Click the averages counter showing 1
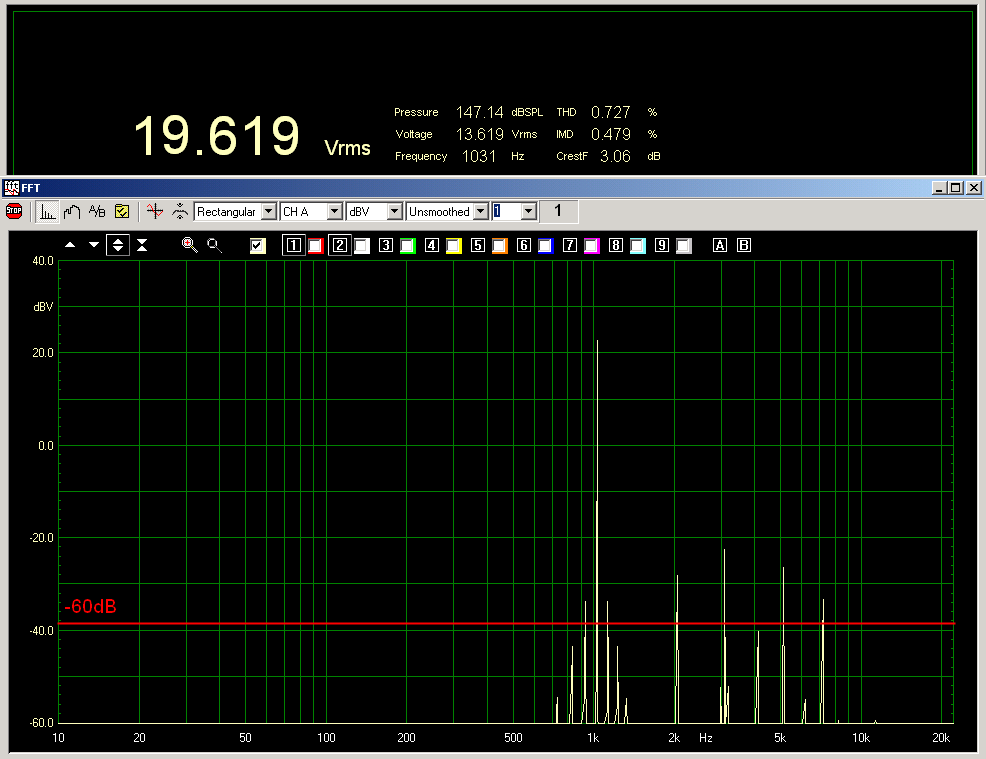The image size is (986, 759). click(558, 211)
